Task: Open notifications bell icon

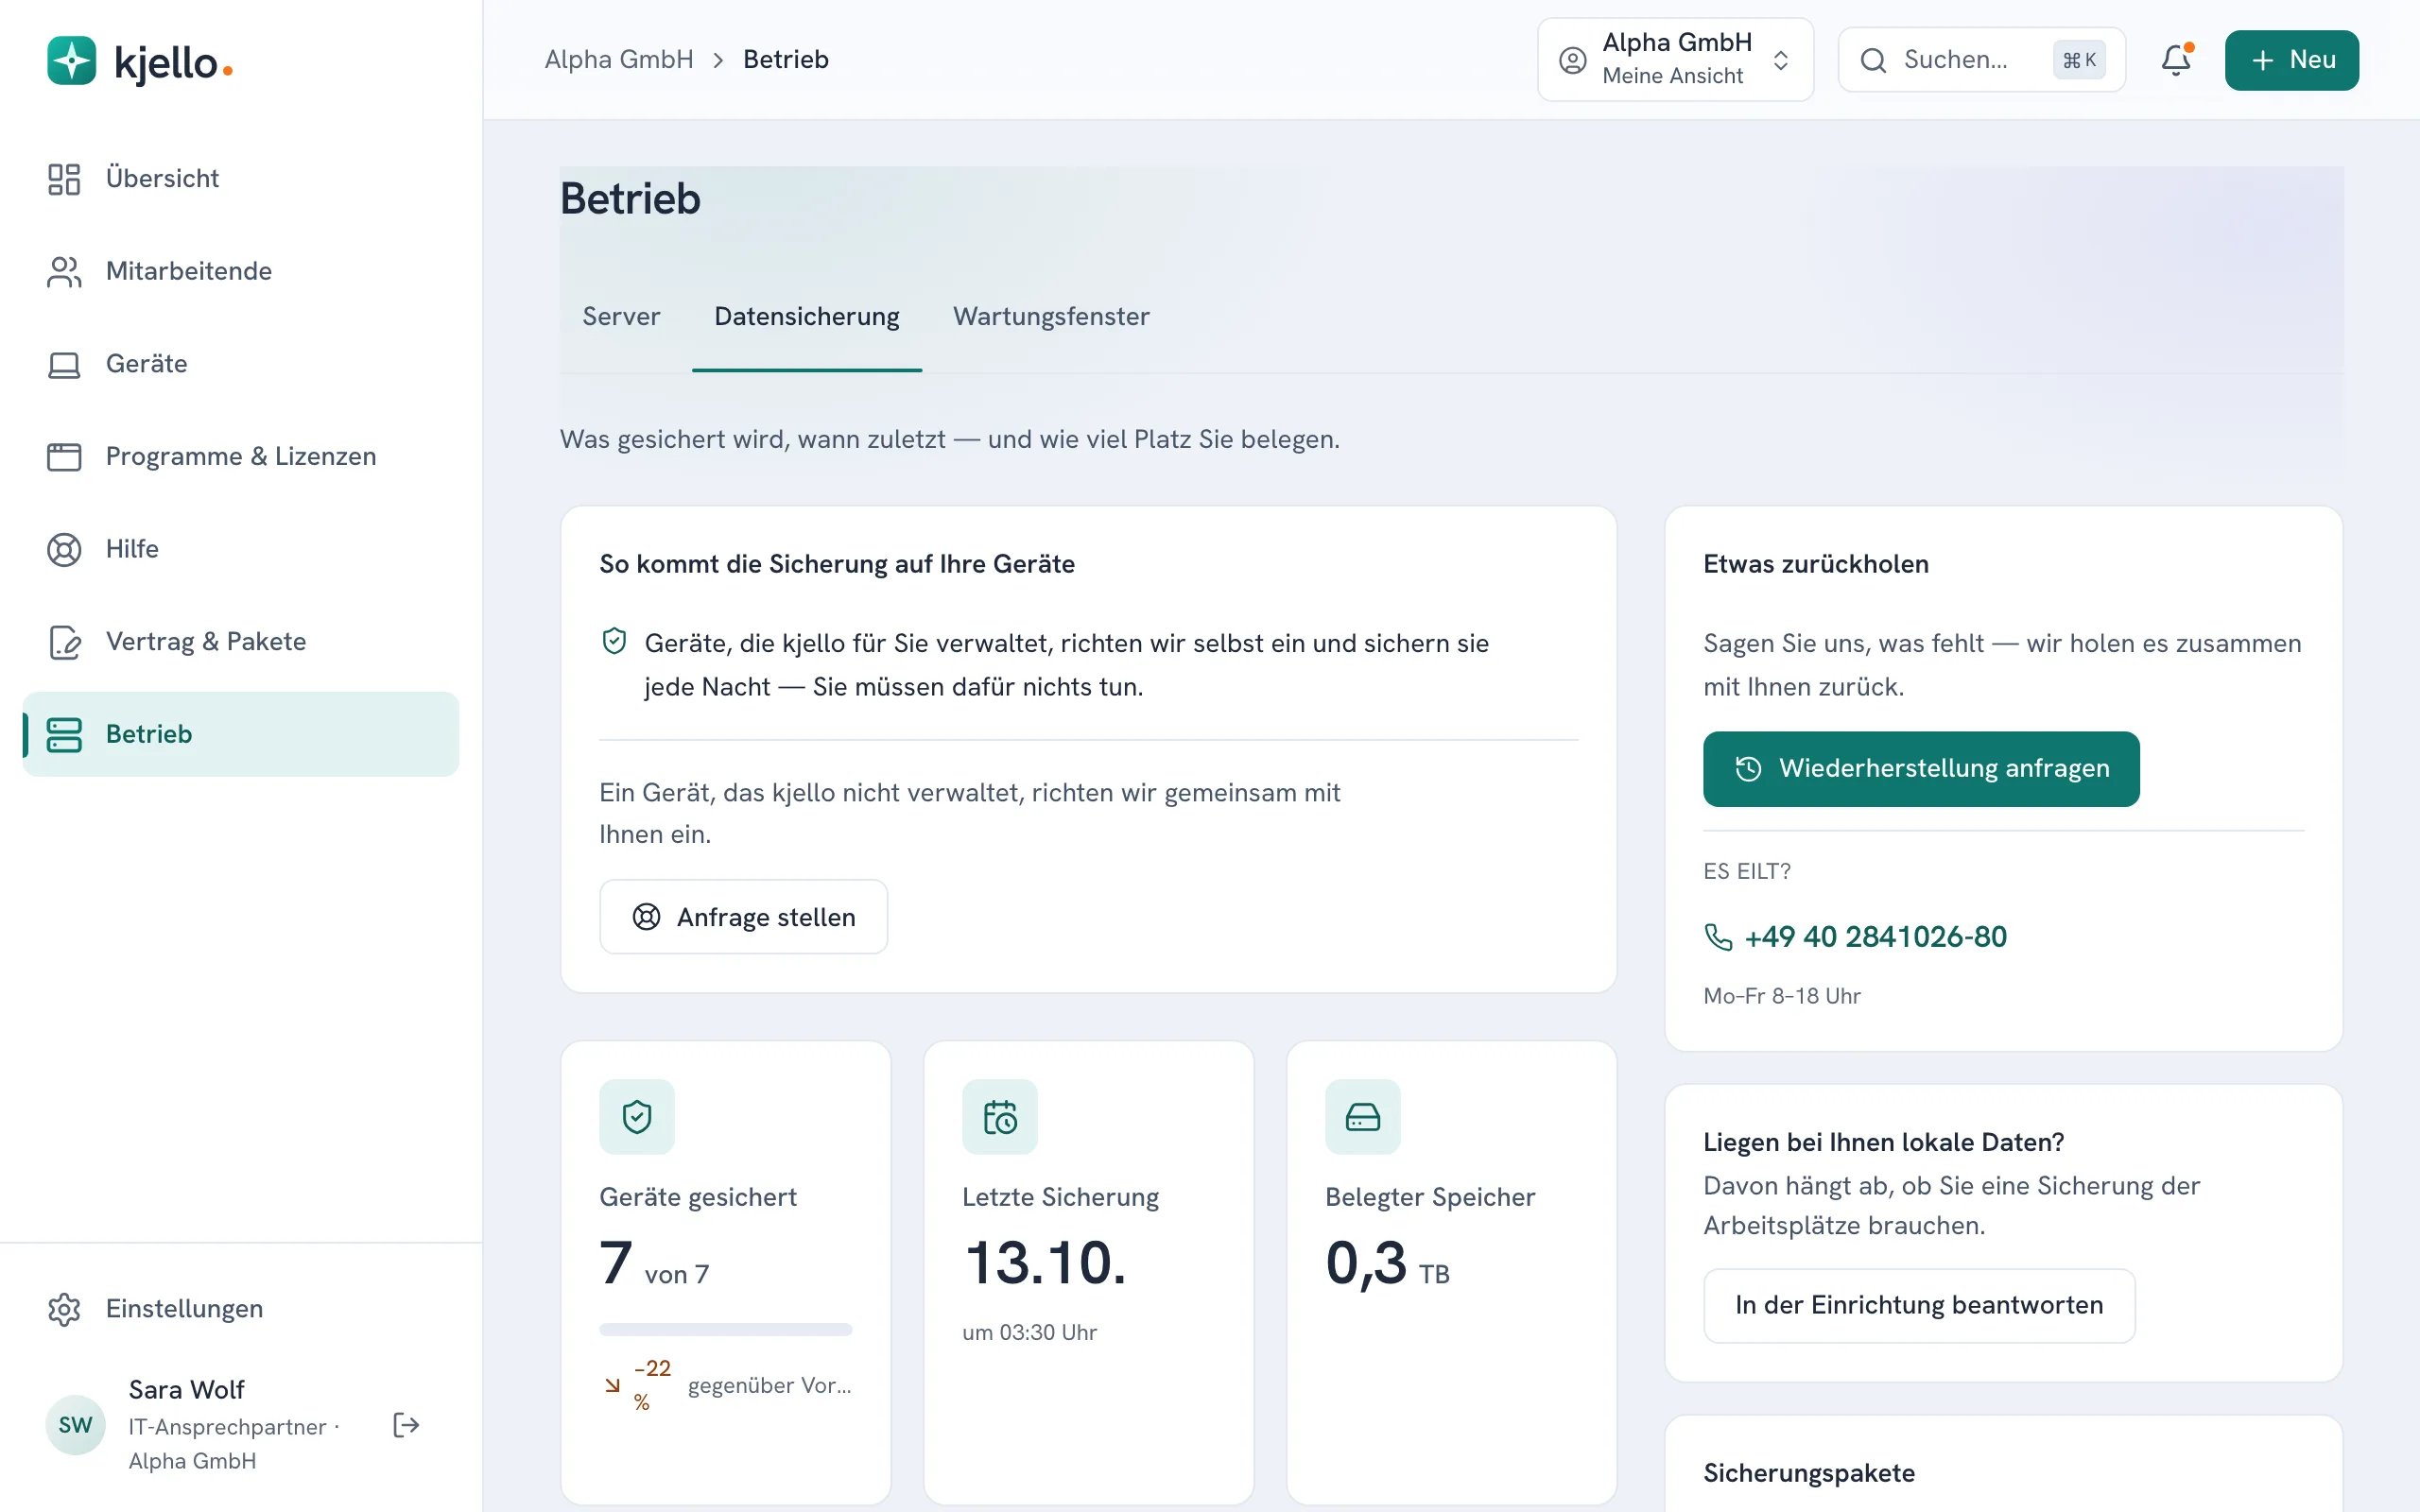Action: (x=2176, y=60)
